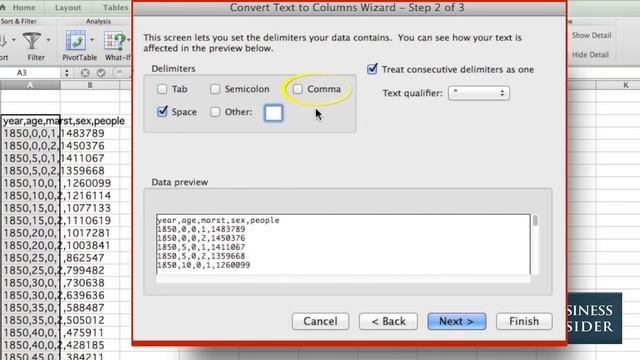The width and height of the screenshot is (640, 360).
Task: Open the PivotTable dropdown arrow
Action: 92,40
